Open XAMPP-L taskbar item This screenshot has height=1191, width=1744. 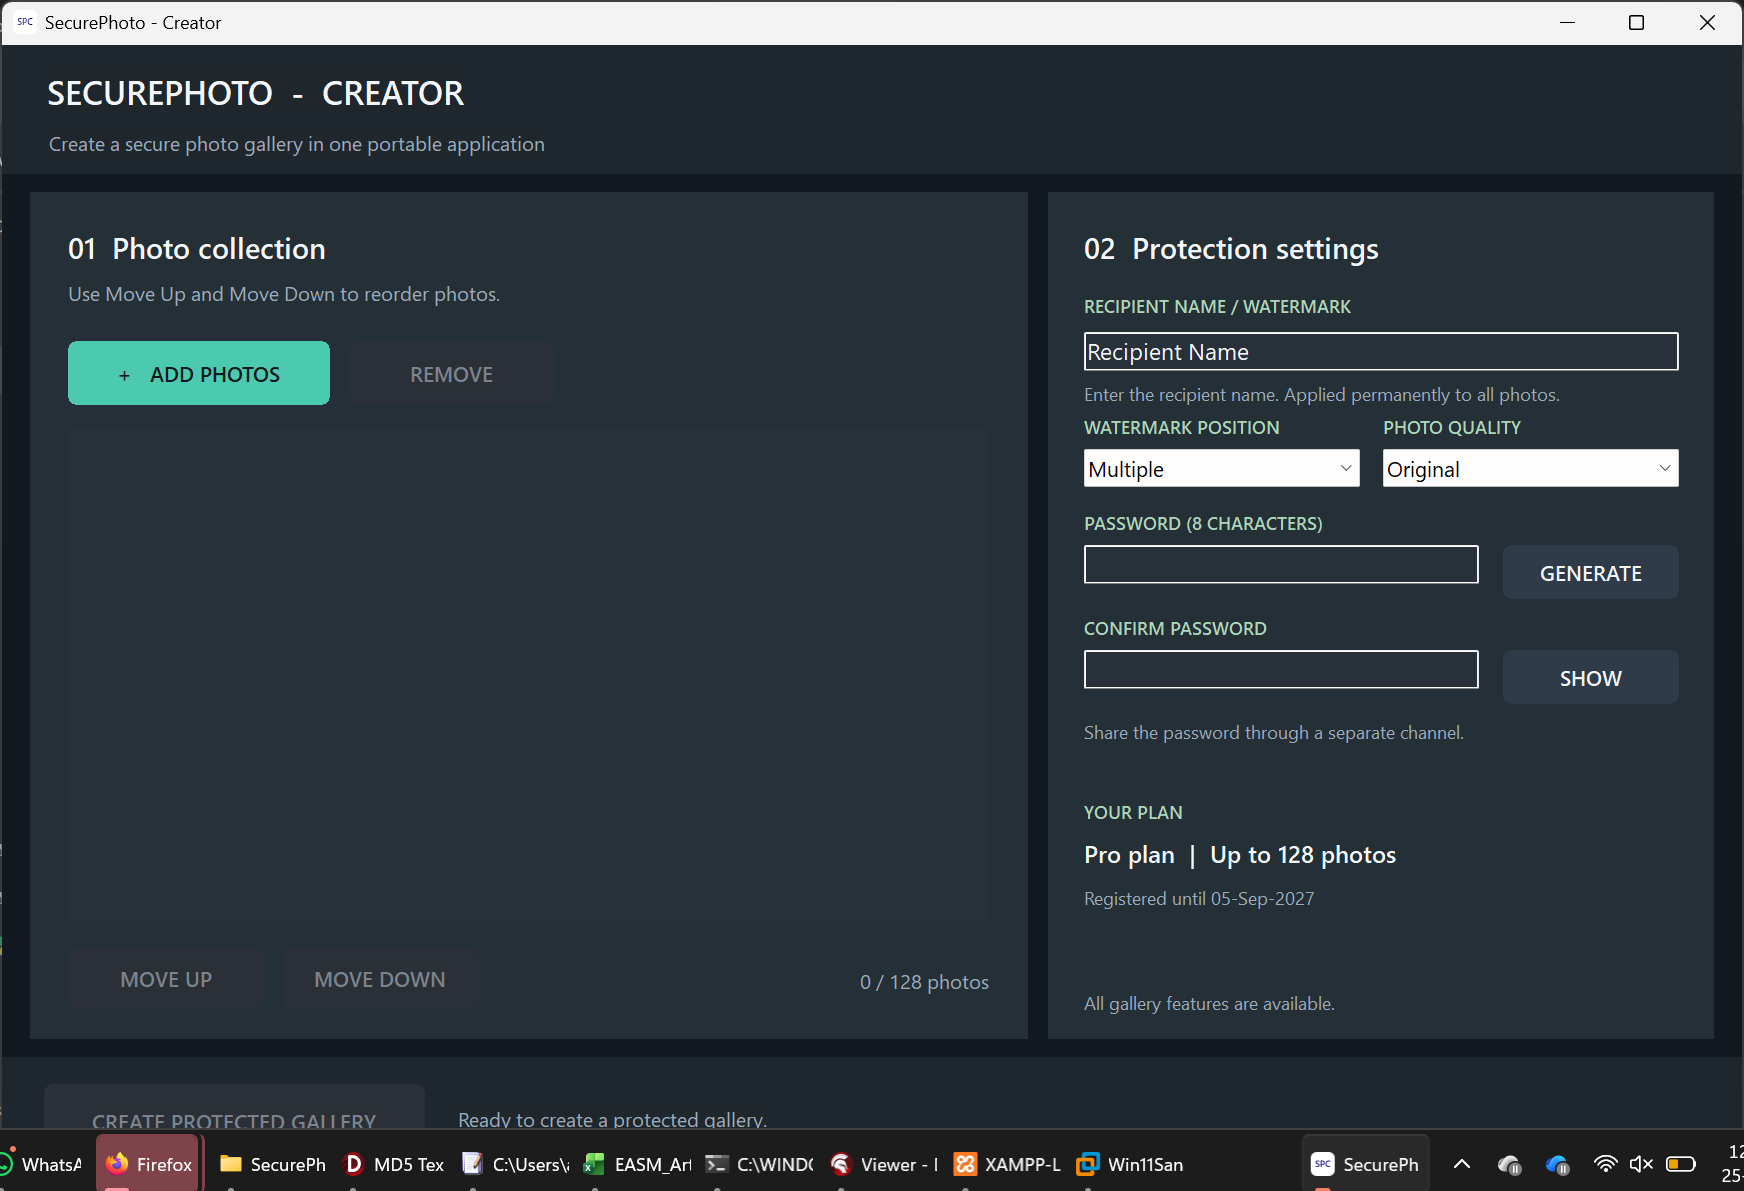click(x=1007, y=1164)
